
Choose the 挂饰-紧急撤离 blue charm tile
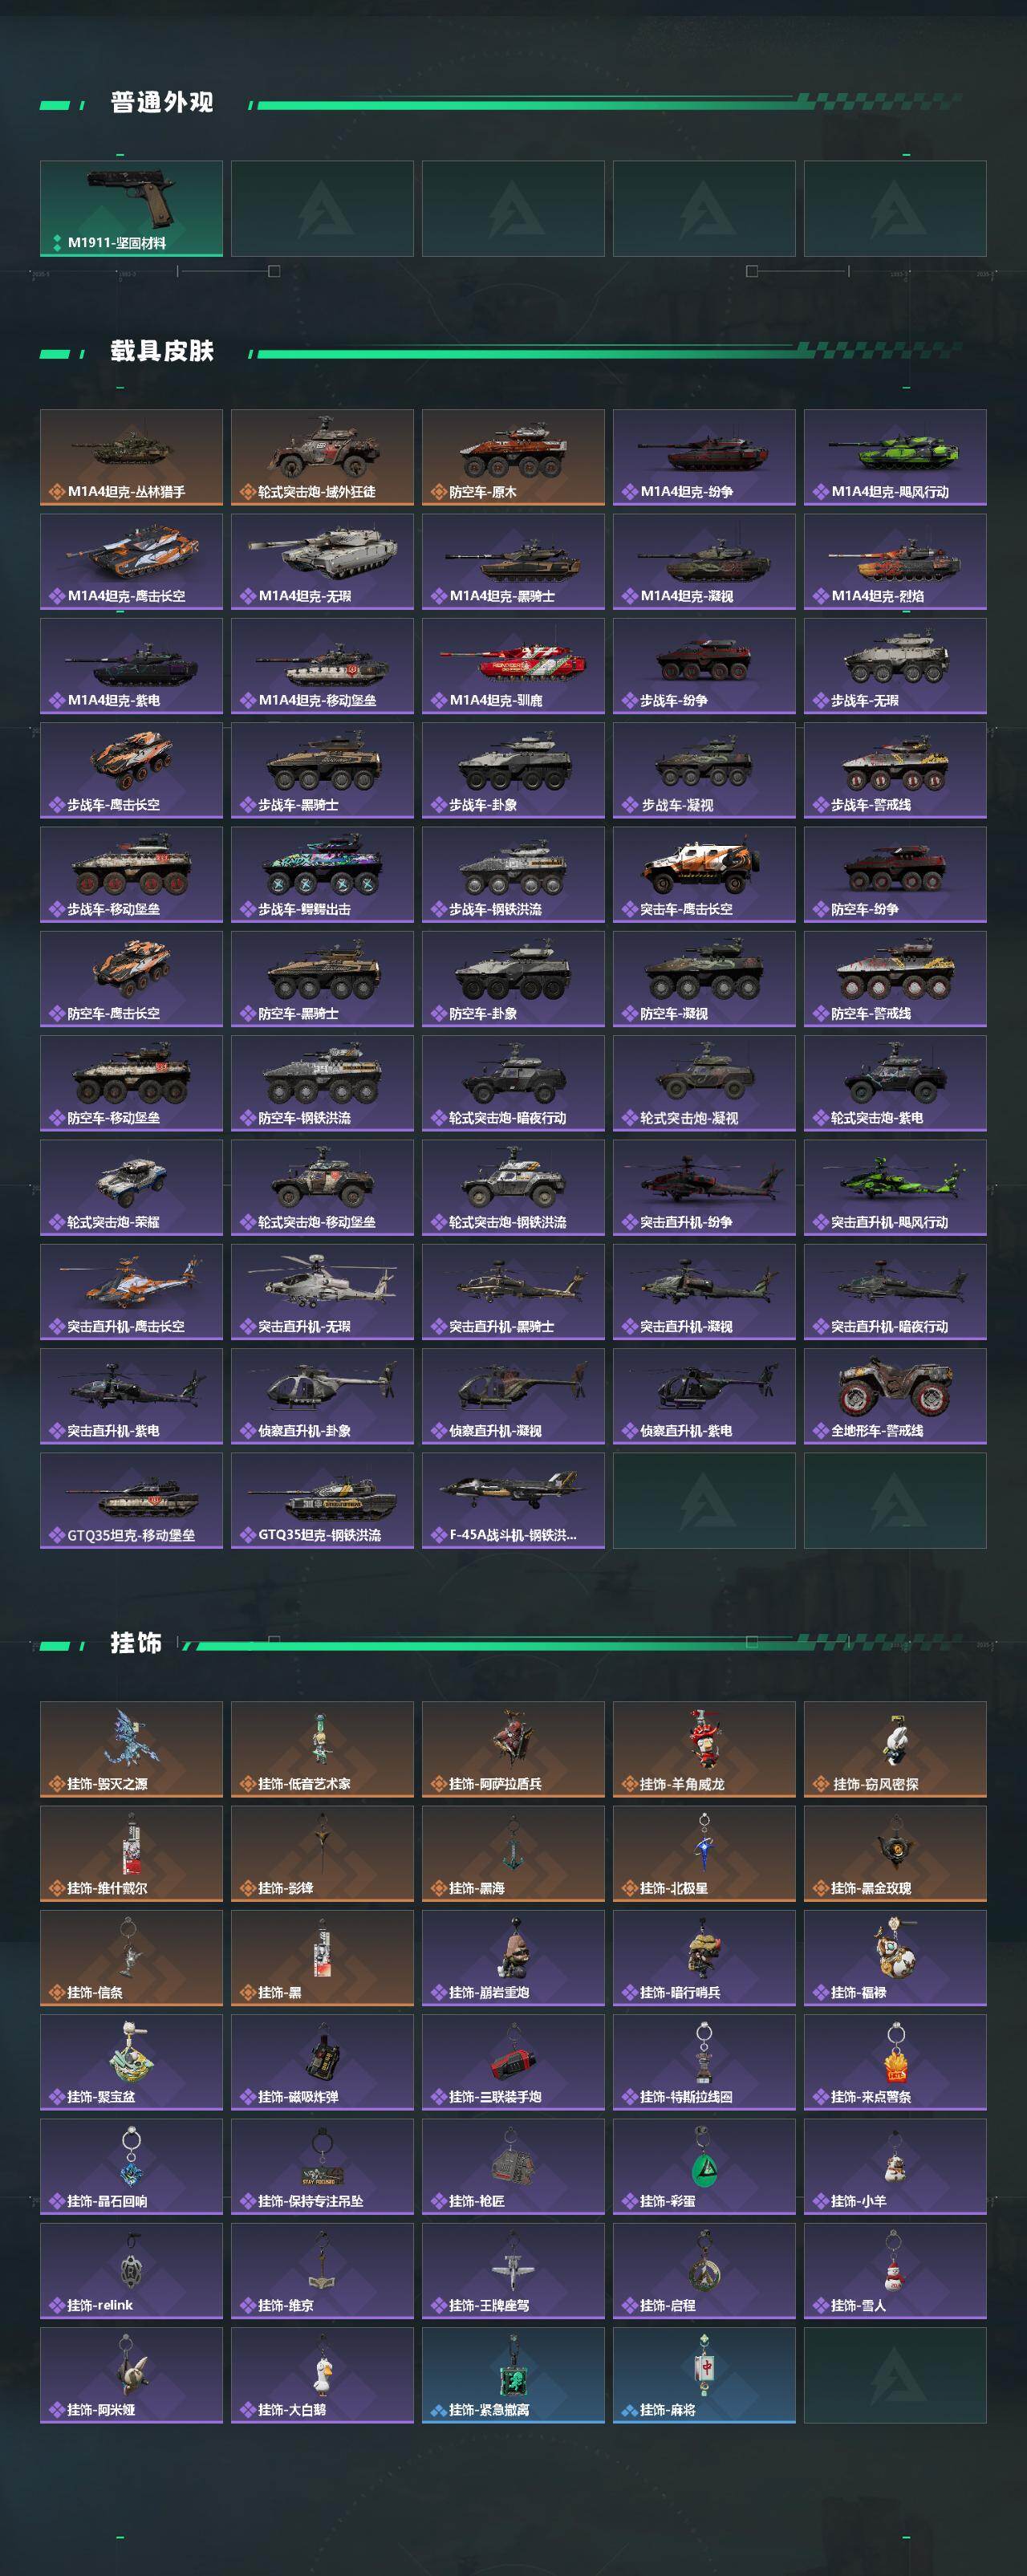point(513,2376)
